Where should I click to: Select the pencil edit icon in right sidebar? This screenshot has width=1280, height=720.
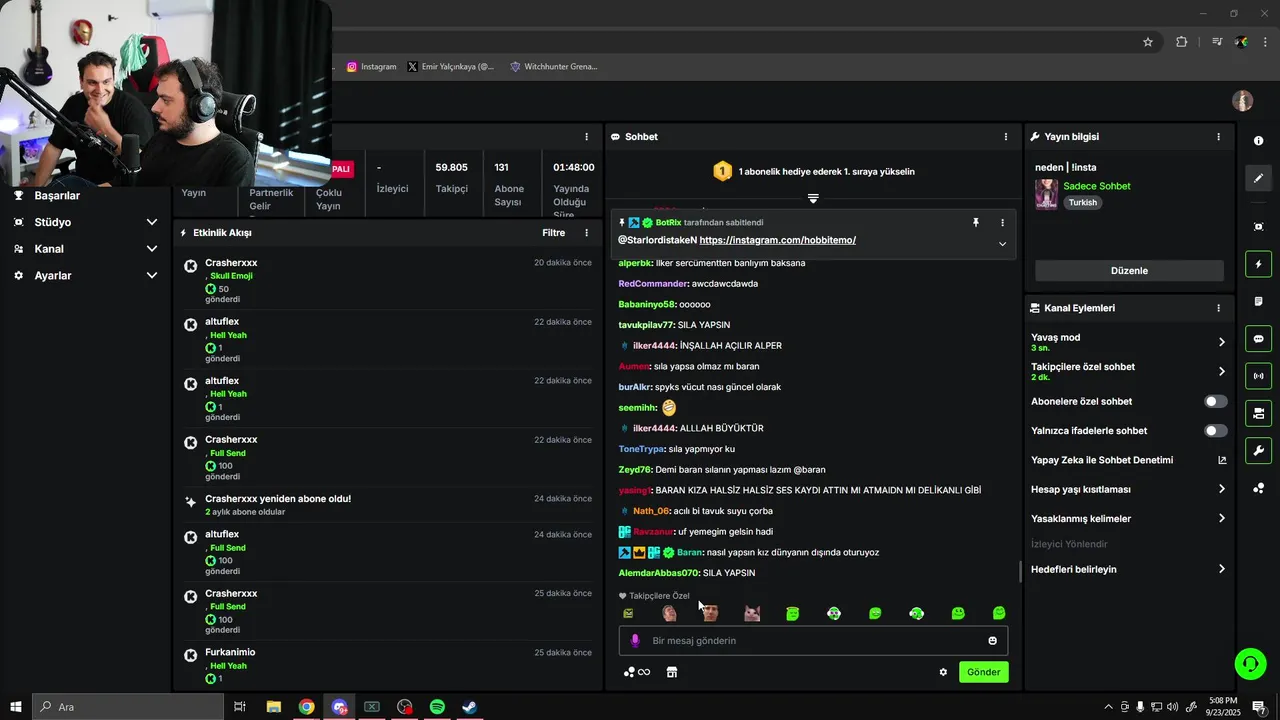pos(1258,178)
